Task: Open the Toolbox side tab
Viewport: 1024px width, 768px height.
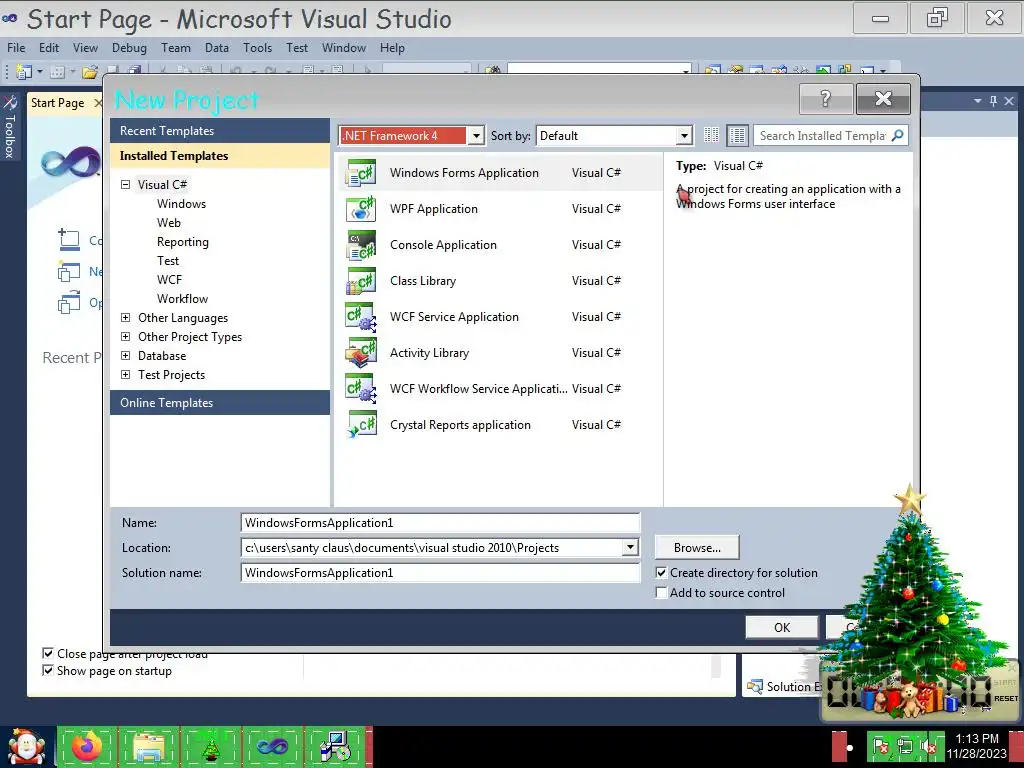Action: [10, 126]
